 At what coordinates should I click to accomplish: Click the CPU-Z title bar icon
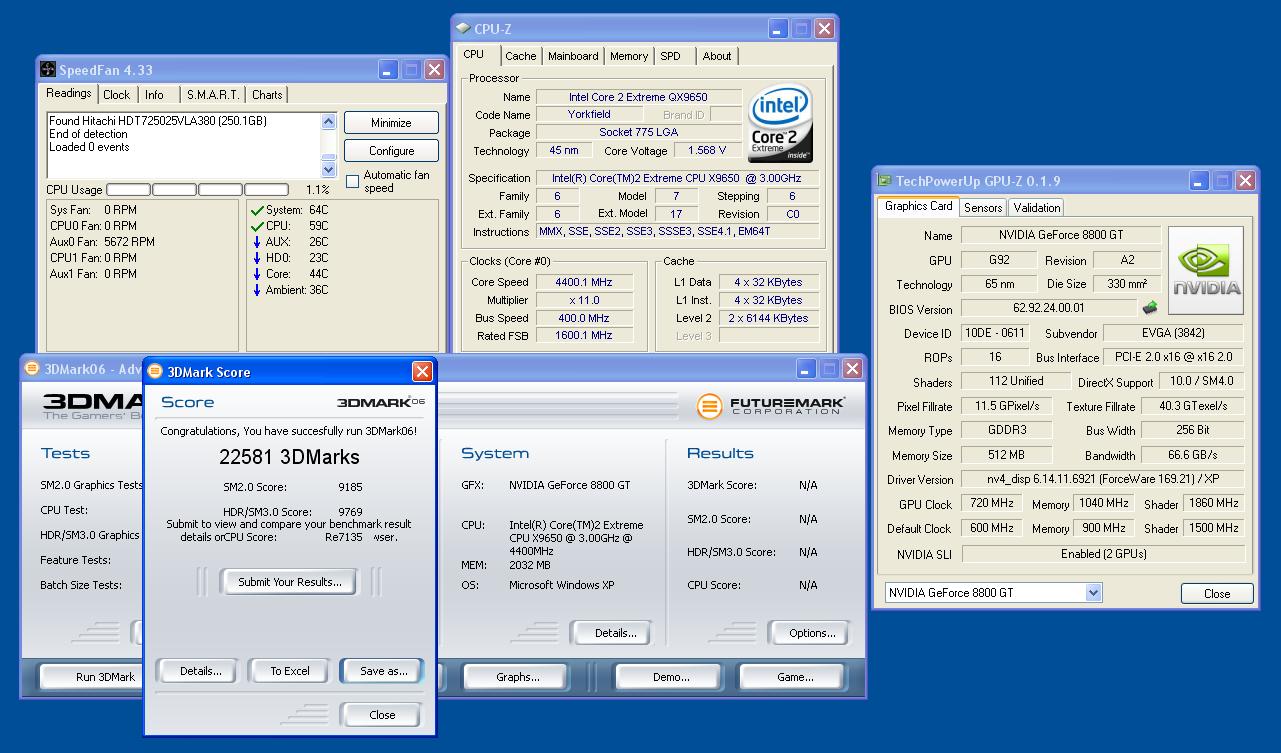click(x=463, y=28)
